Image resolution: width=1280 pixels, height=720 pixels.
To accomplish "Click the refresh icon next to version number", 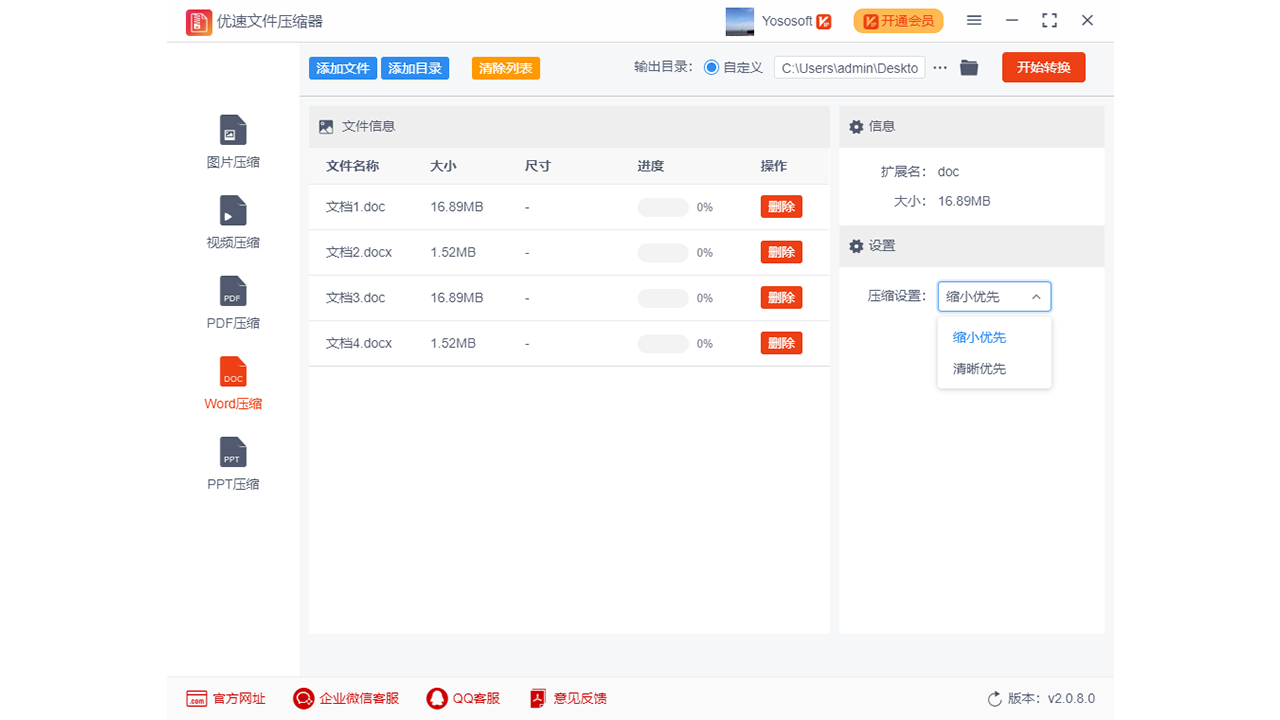I will (994, 698).
